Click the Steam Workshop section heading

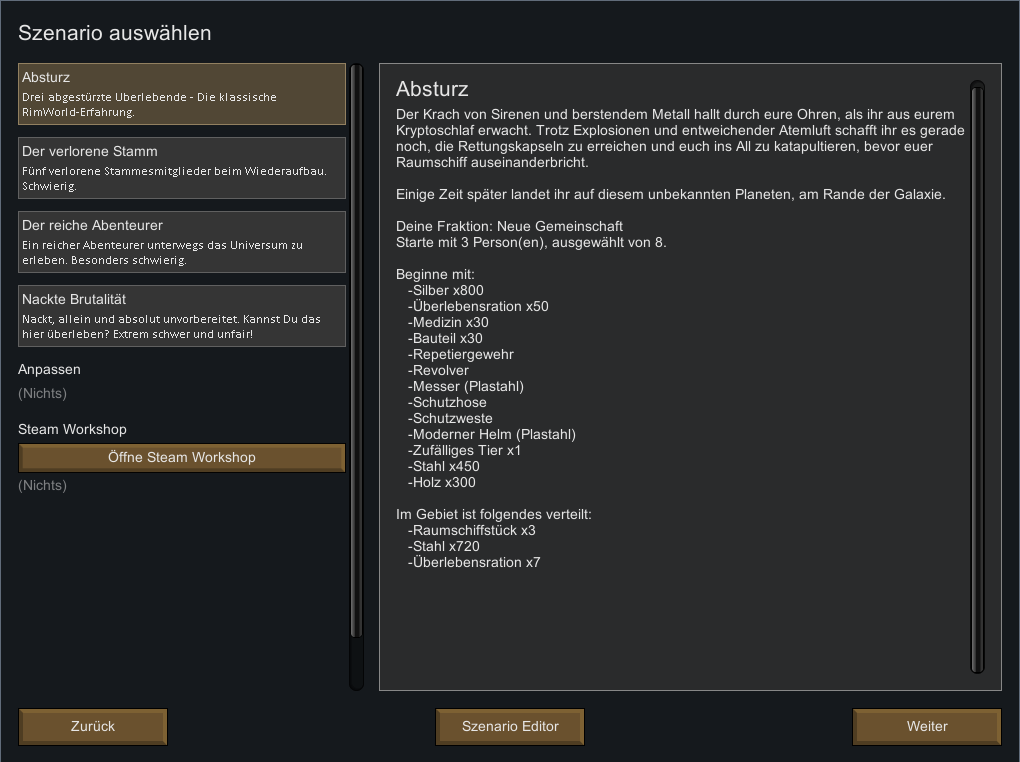tap(72, 429)
